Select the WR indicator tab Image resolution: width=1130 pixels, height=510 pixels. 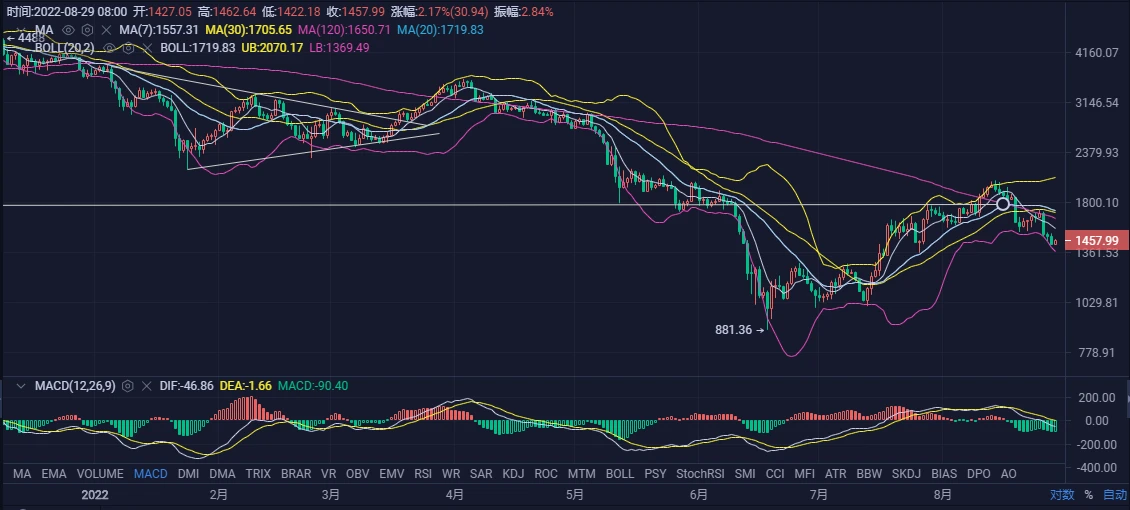click(x=451, y=474)
